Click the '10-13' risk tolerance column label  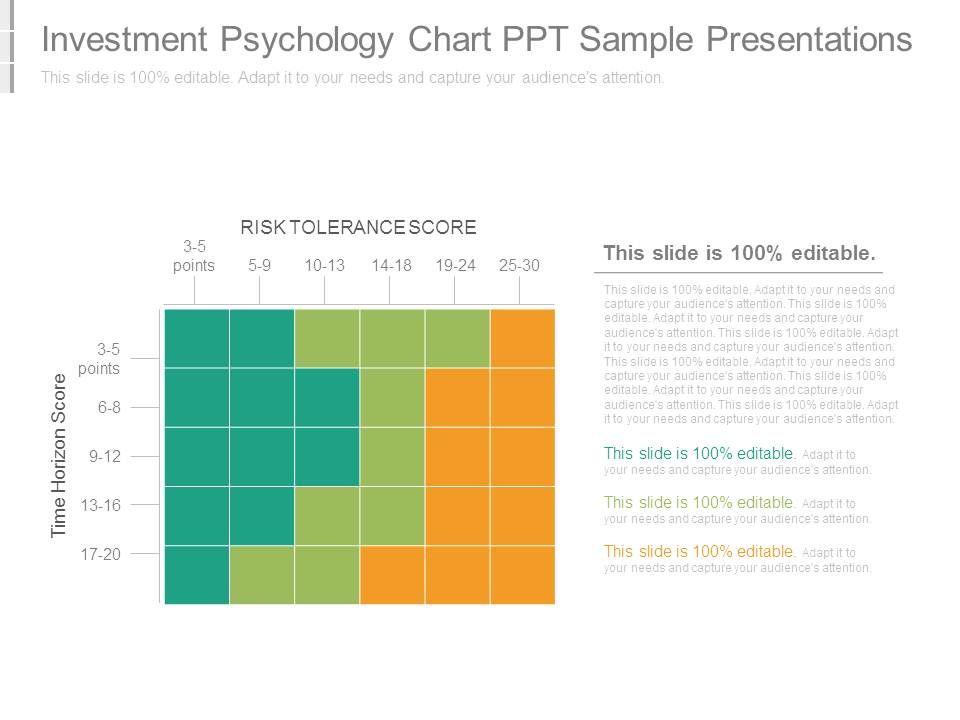pos(324,265)
